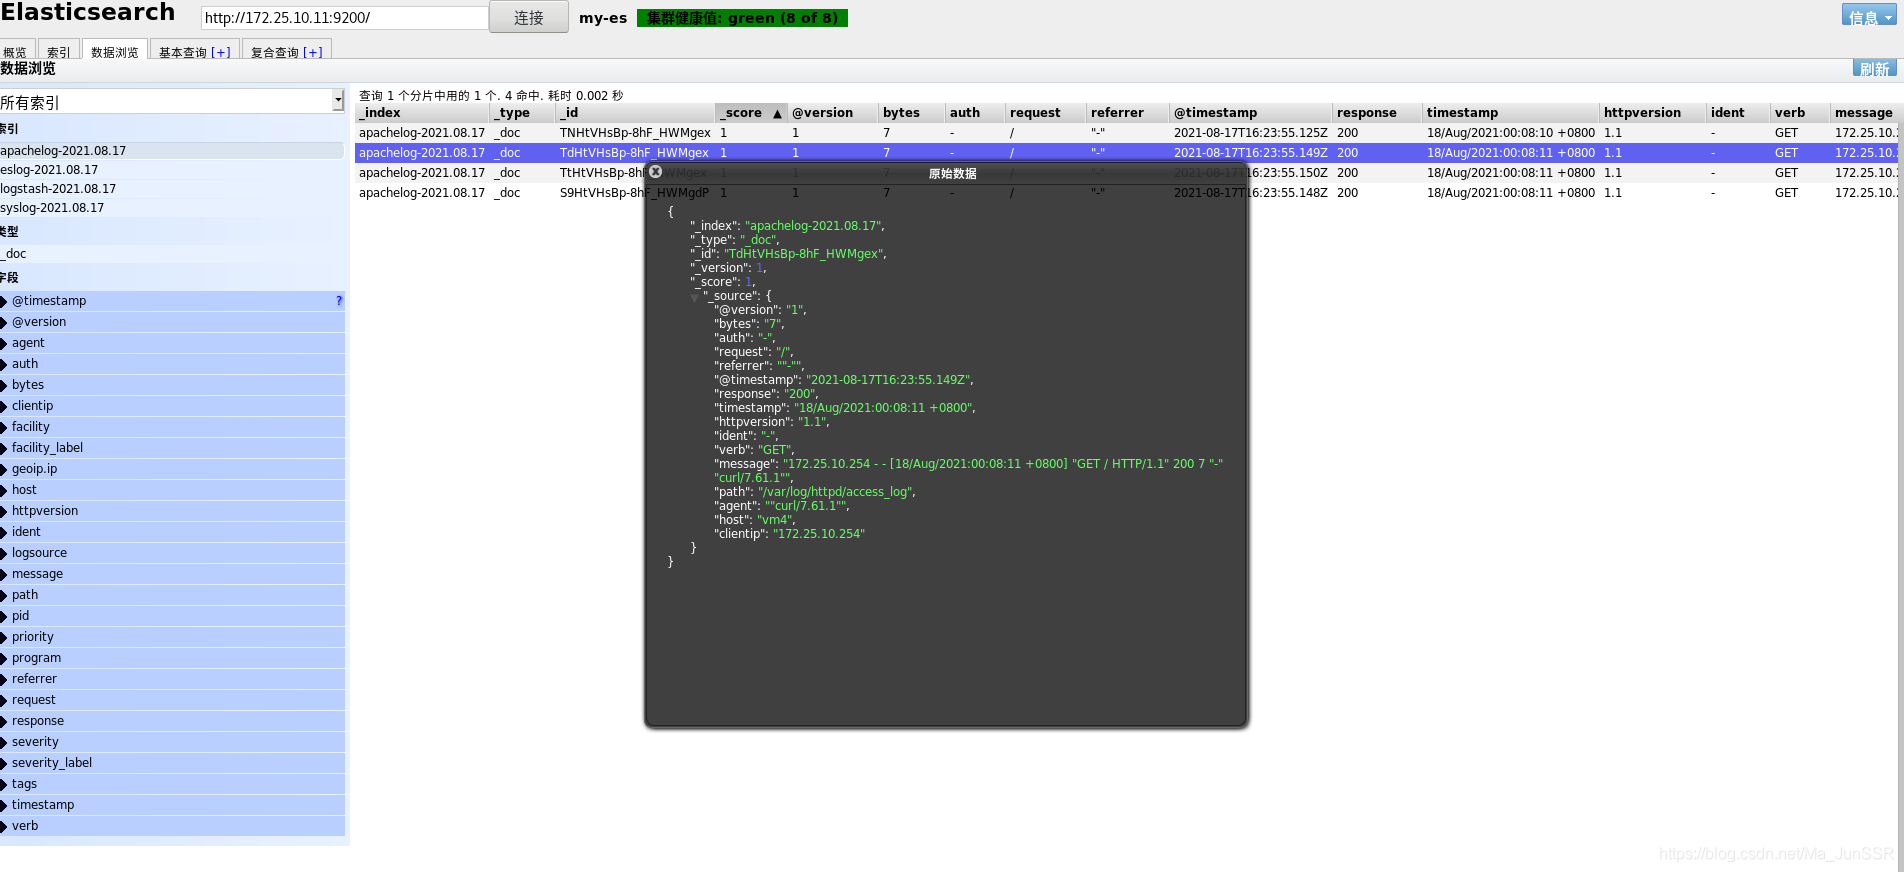Expand the geoip.ip field filter

[x=172, y=469]
